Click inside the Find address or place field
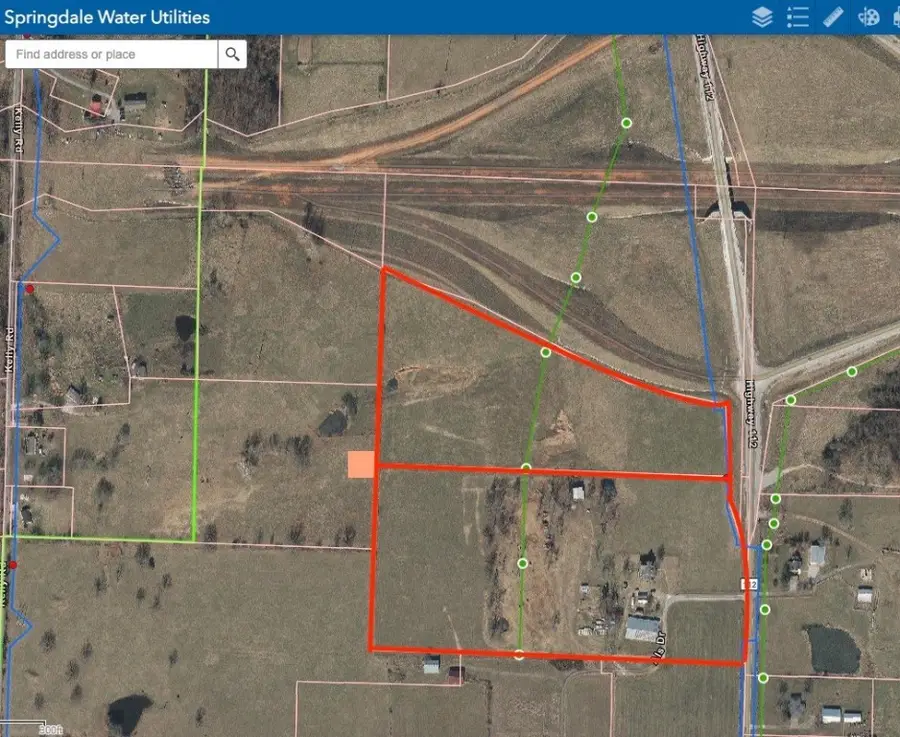The width and height of the screenshot is (900, 737). 110,53
